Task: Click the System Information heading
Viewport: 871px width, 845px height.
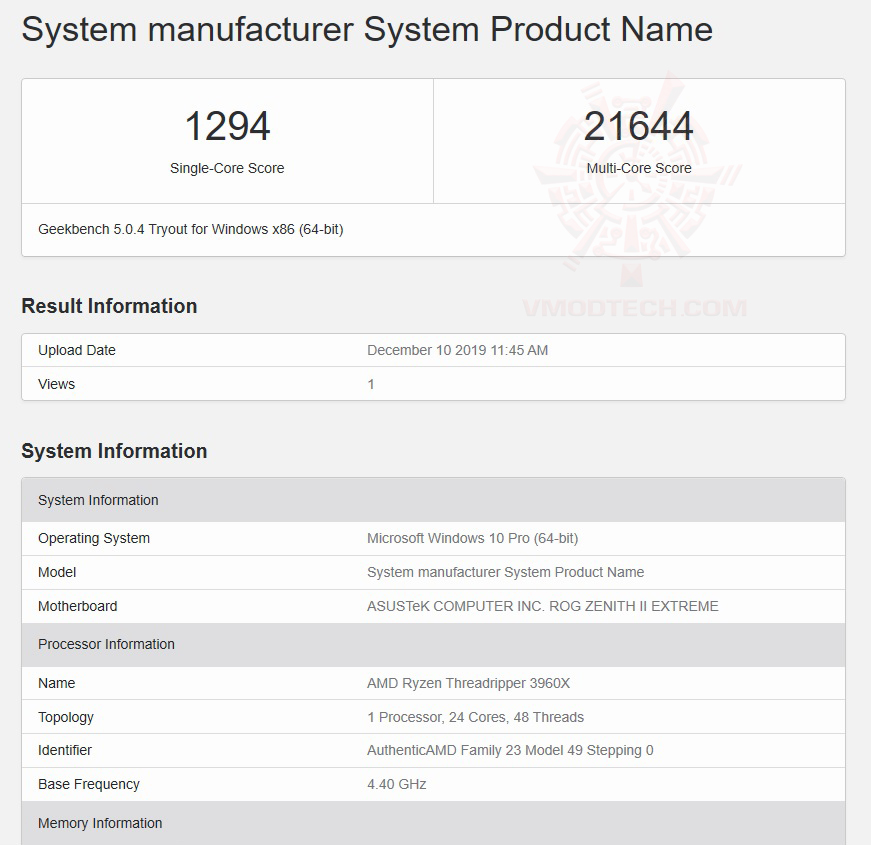Action: 114,451
